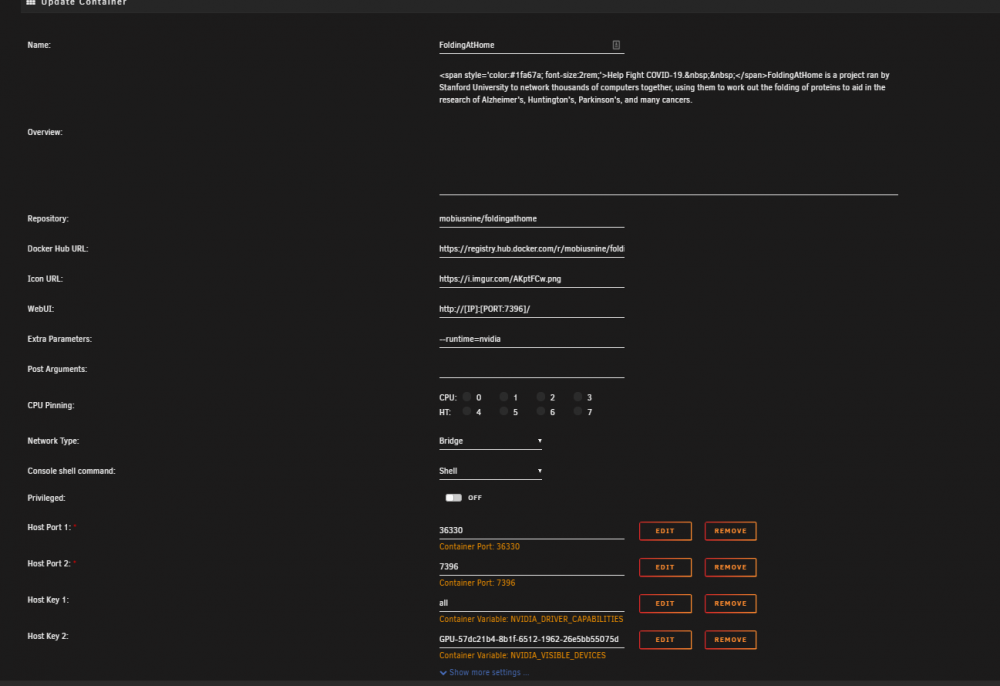The image size is (1000, 686).
Task: Open the Console shell command dropdown
Action: [490, 471]
